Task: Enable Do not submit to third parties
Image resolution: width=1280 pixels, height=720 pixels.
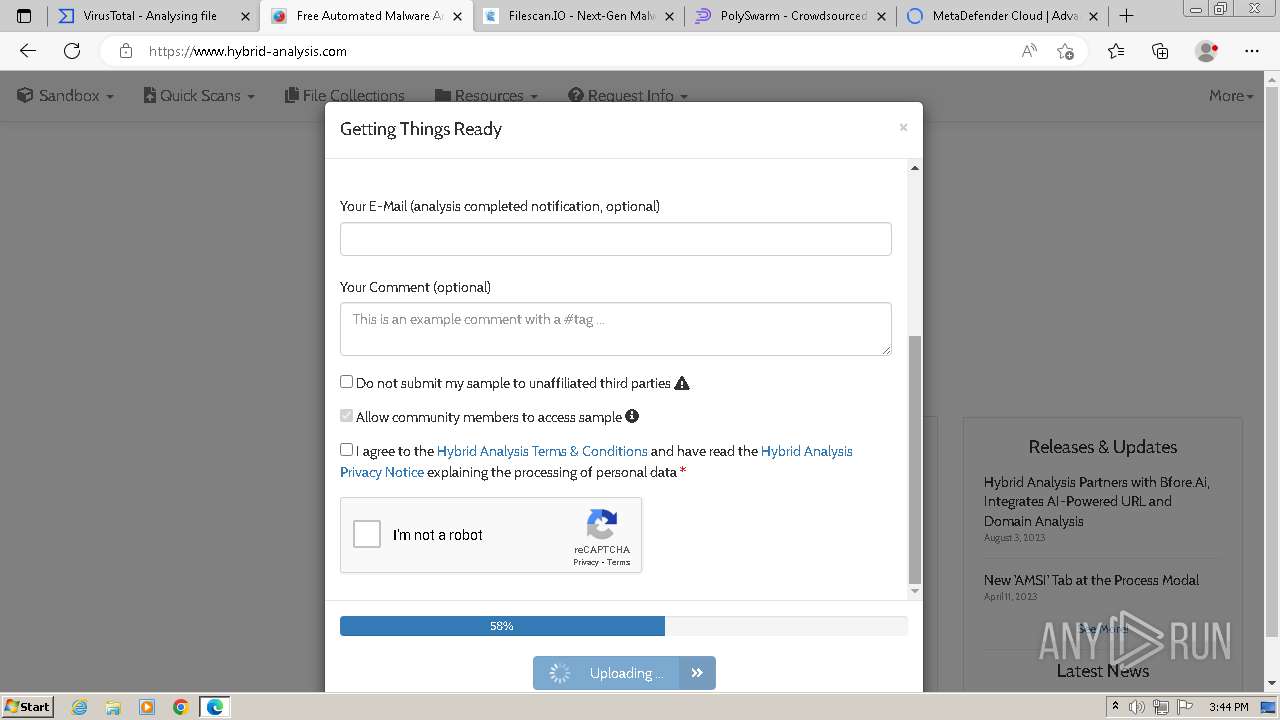Action: [346, 382]
